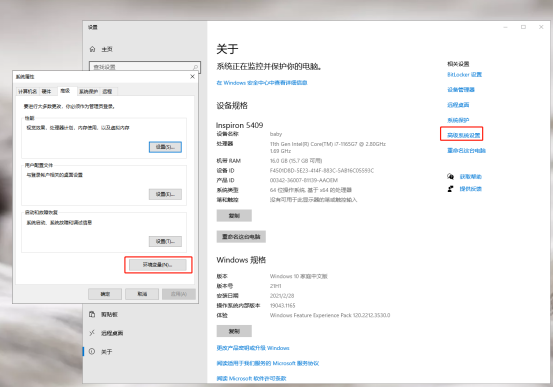
Task: Open 更改产品密钥或升级 Windows link
Action: click(253, 348)
